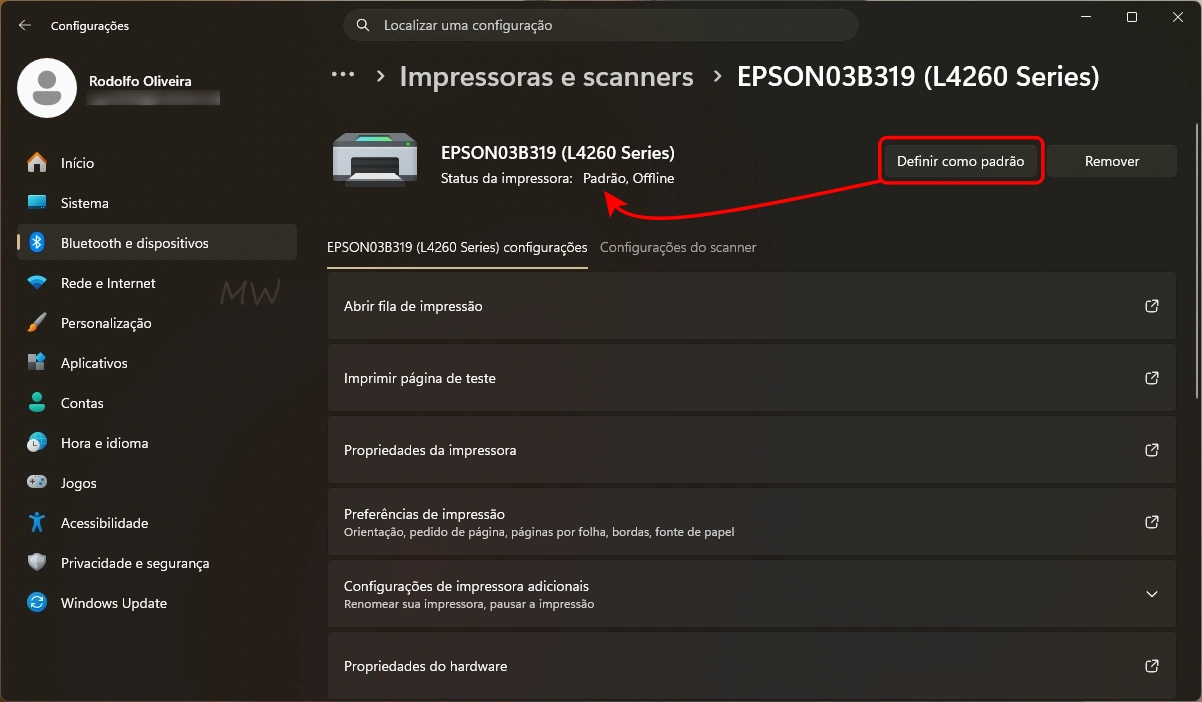Click the Bluetooth icon in sidebar
Image resolution: width=1202 pixels, height=702 pixels.
(x=37, y=243)
